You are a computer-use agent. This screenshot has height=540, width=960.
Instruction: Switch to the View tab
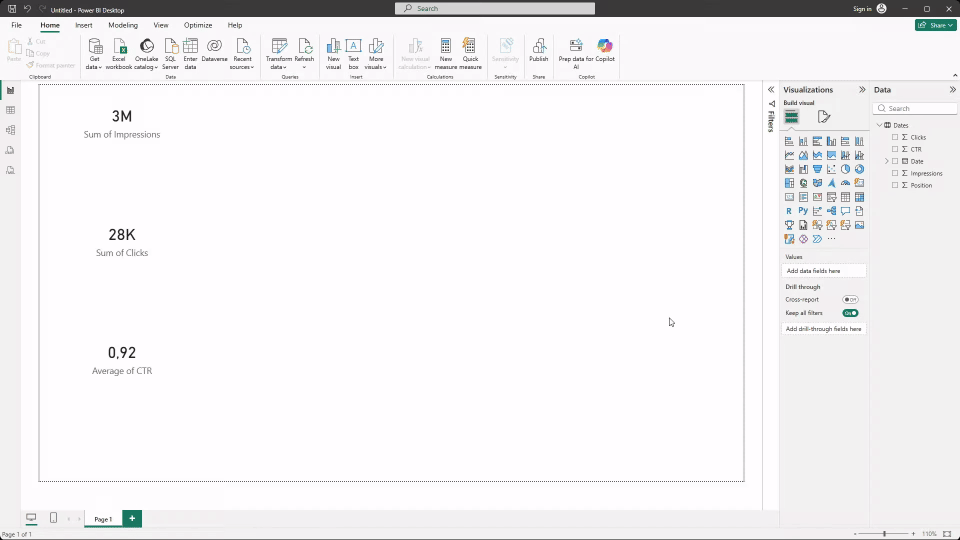tap(161, 25)
